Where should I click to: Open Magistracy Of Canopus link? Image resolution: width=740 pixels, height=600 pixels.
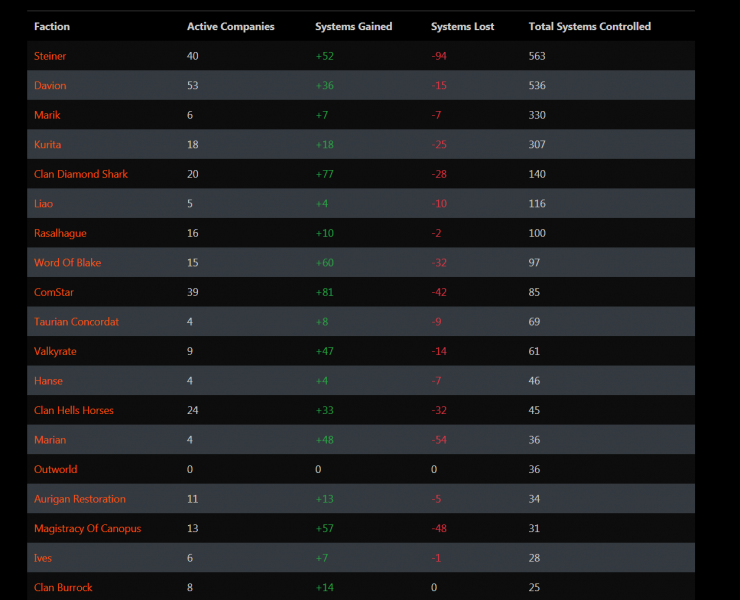click(87, 528)
